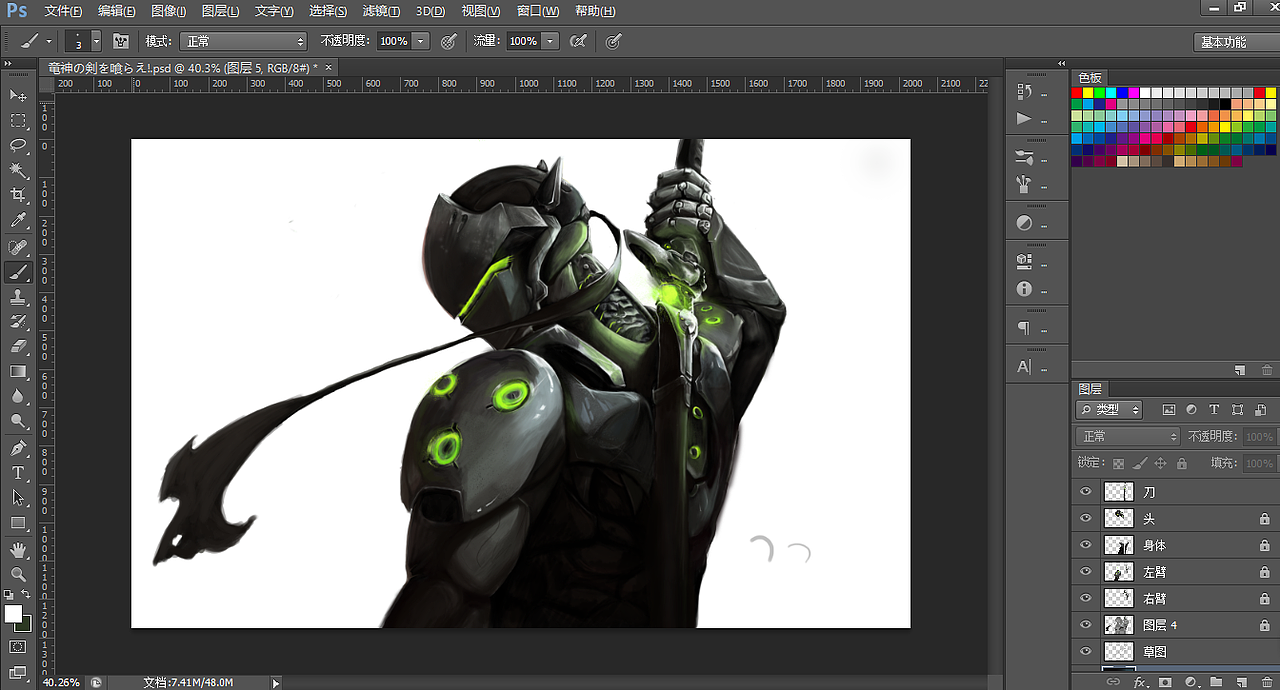Switch to the 色板 swatches tab

click(x=1090, y=77)
